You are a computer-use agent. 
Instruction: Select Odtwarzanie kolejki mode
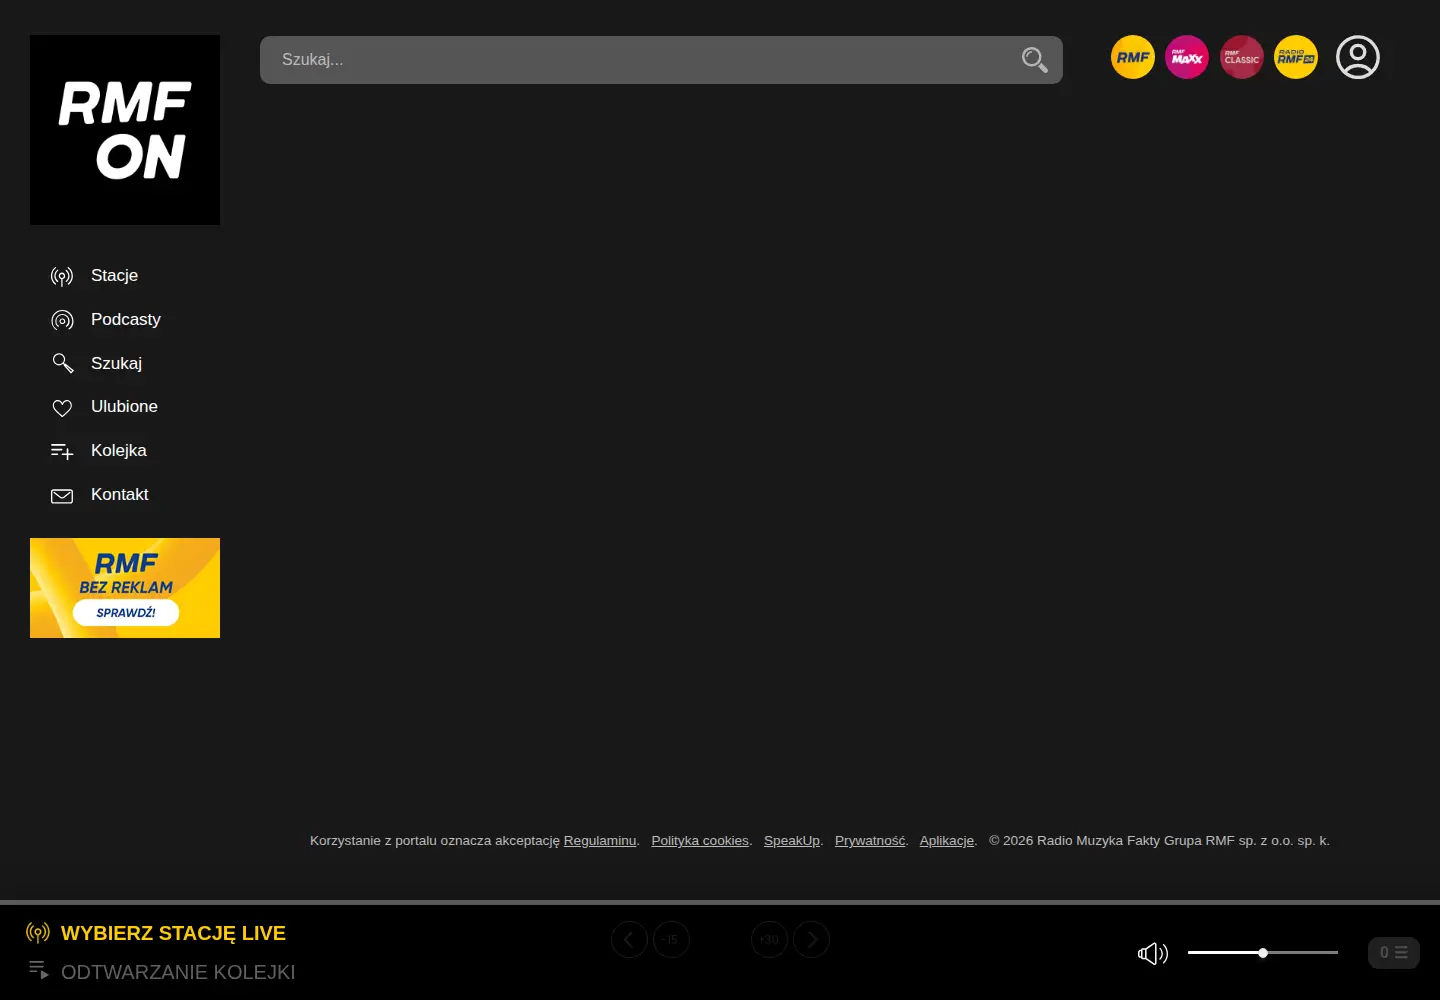point(161,972)
